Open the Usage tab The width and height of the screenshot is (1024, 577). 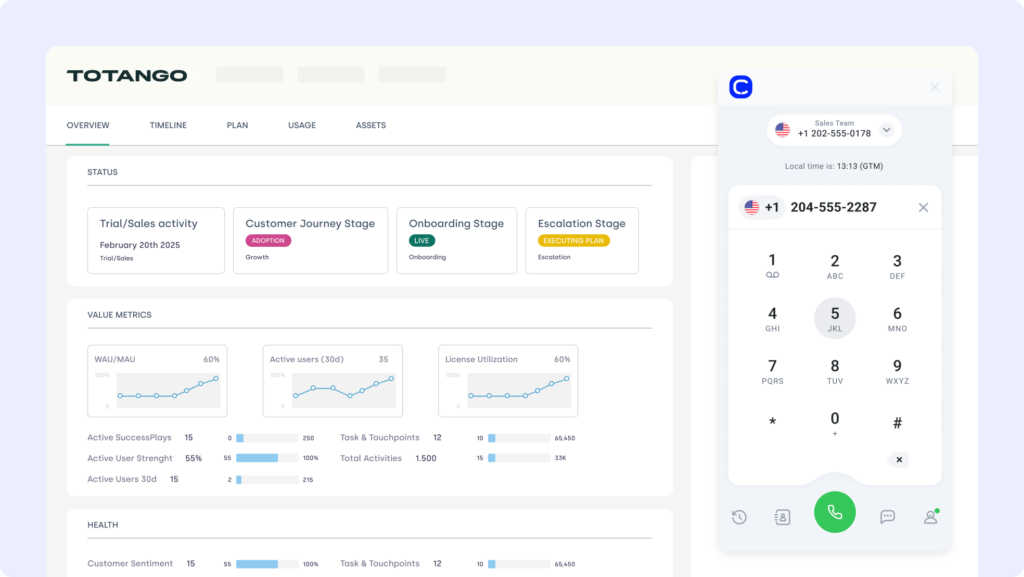[302, 125]
